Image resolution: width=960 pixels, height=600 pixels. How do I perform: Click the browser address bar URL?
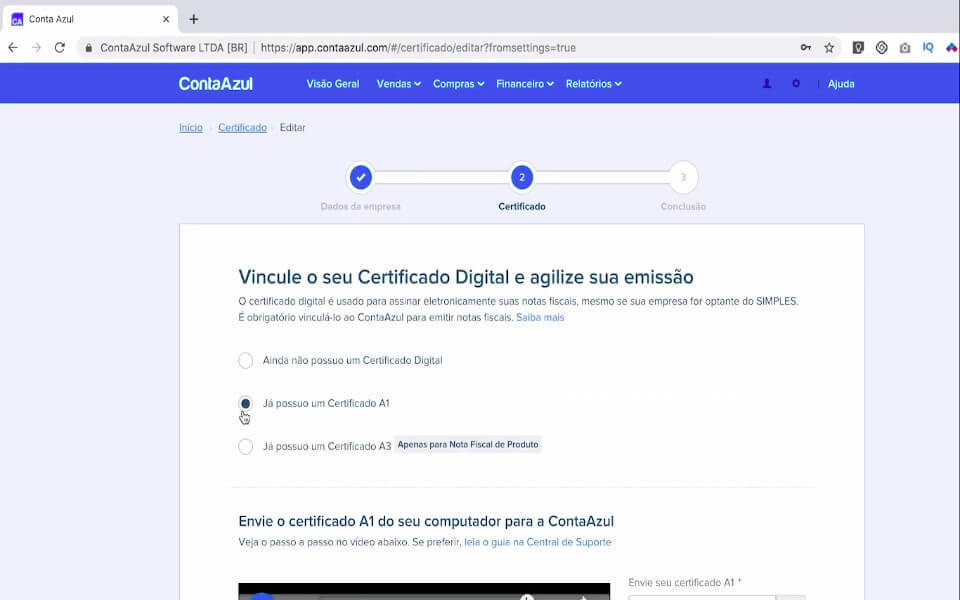click(418, 47)
